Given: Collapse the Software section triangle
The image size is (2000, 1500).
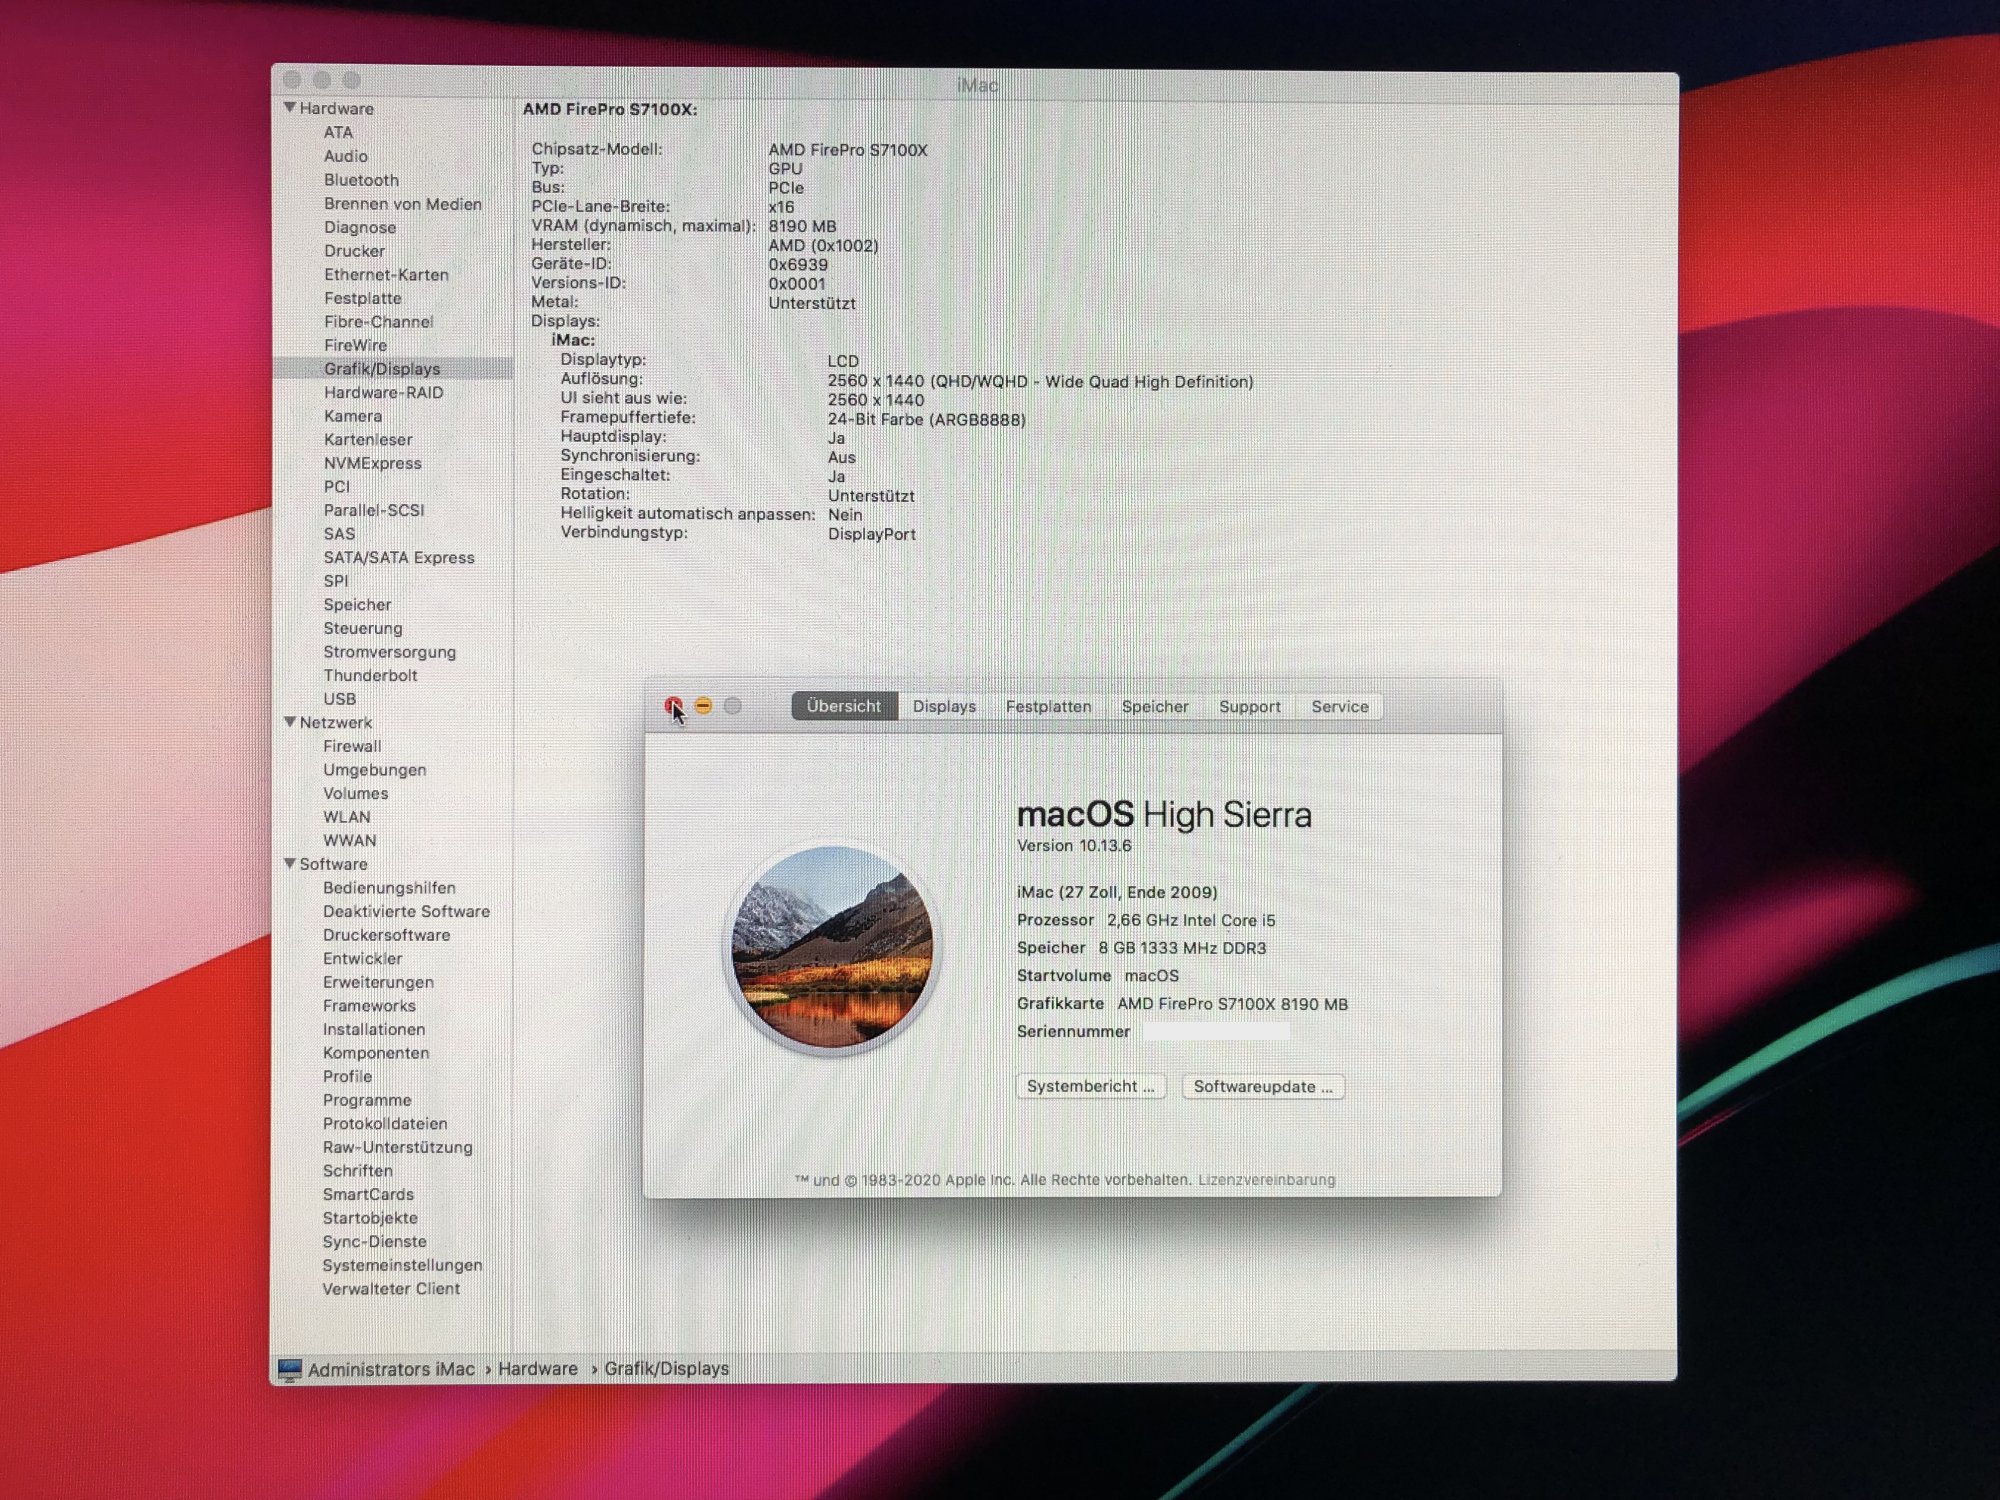Looking at the screenshot, I should (x=290, y=863).
